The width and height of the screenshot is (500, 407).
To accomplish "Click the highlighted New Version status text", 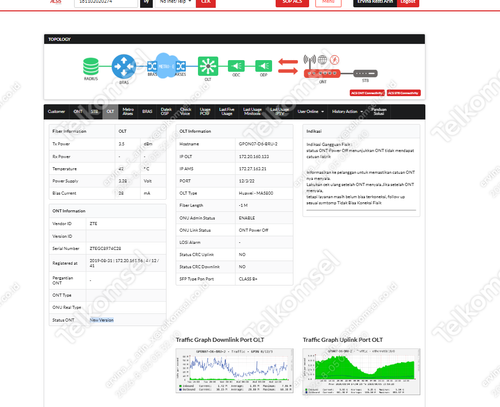I will pos(102,320).
